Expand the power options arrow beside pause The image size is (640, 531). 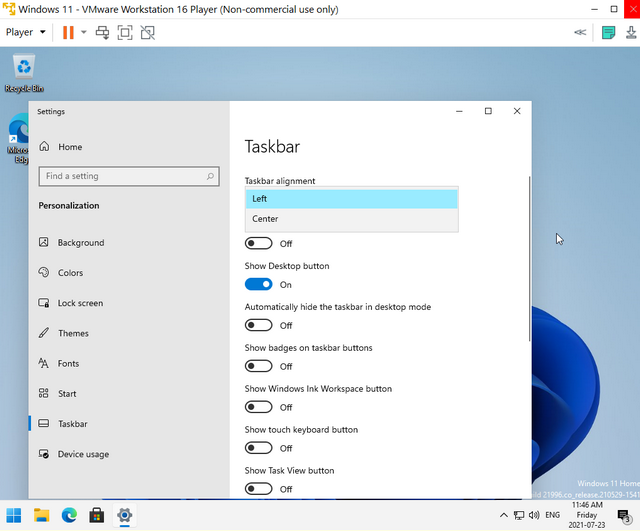coord(84,32)
